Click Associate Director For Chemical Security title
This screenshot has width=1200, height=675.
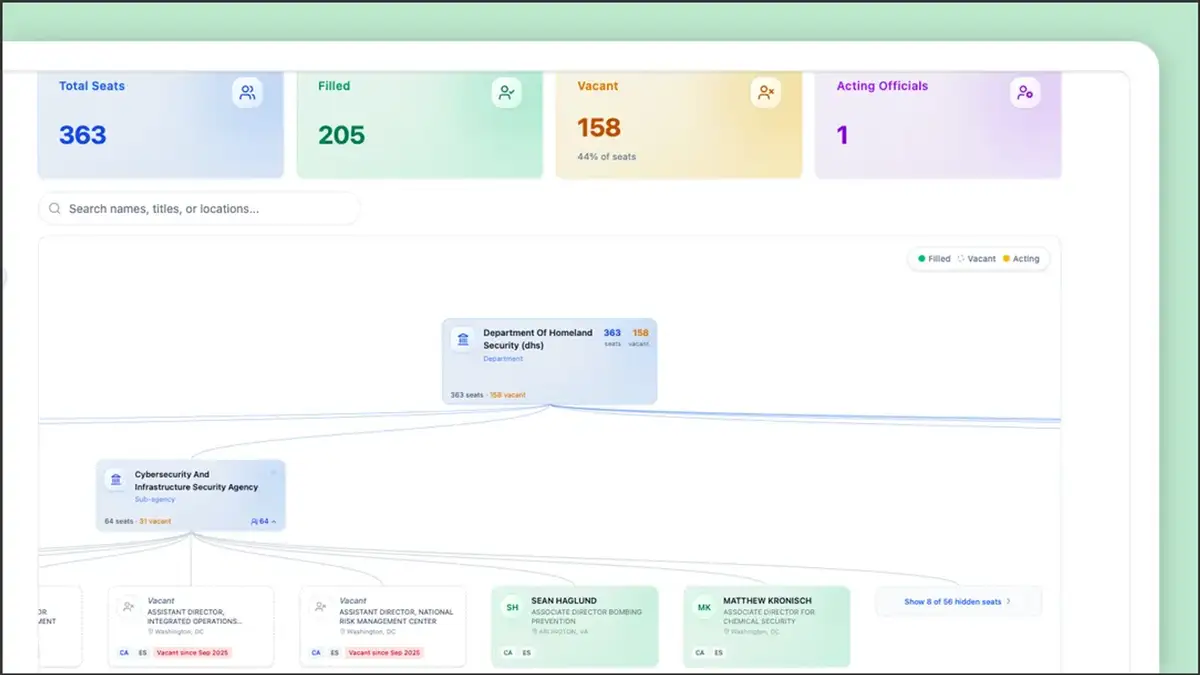(x=769, y=616)
